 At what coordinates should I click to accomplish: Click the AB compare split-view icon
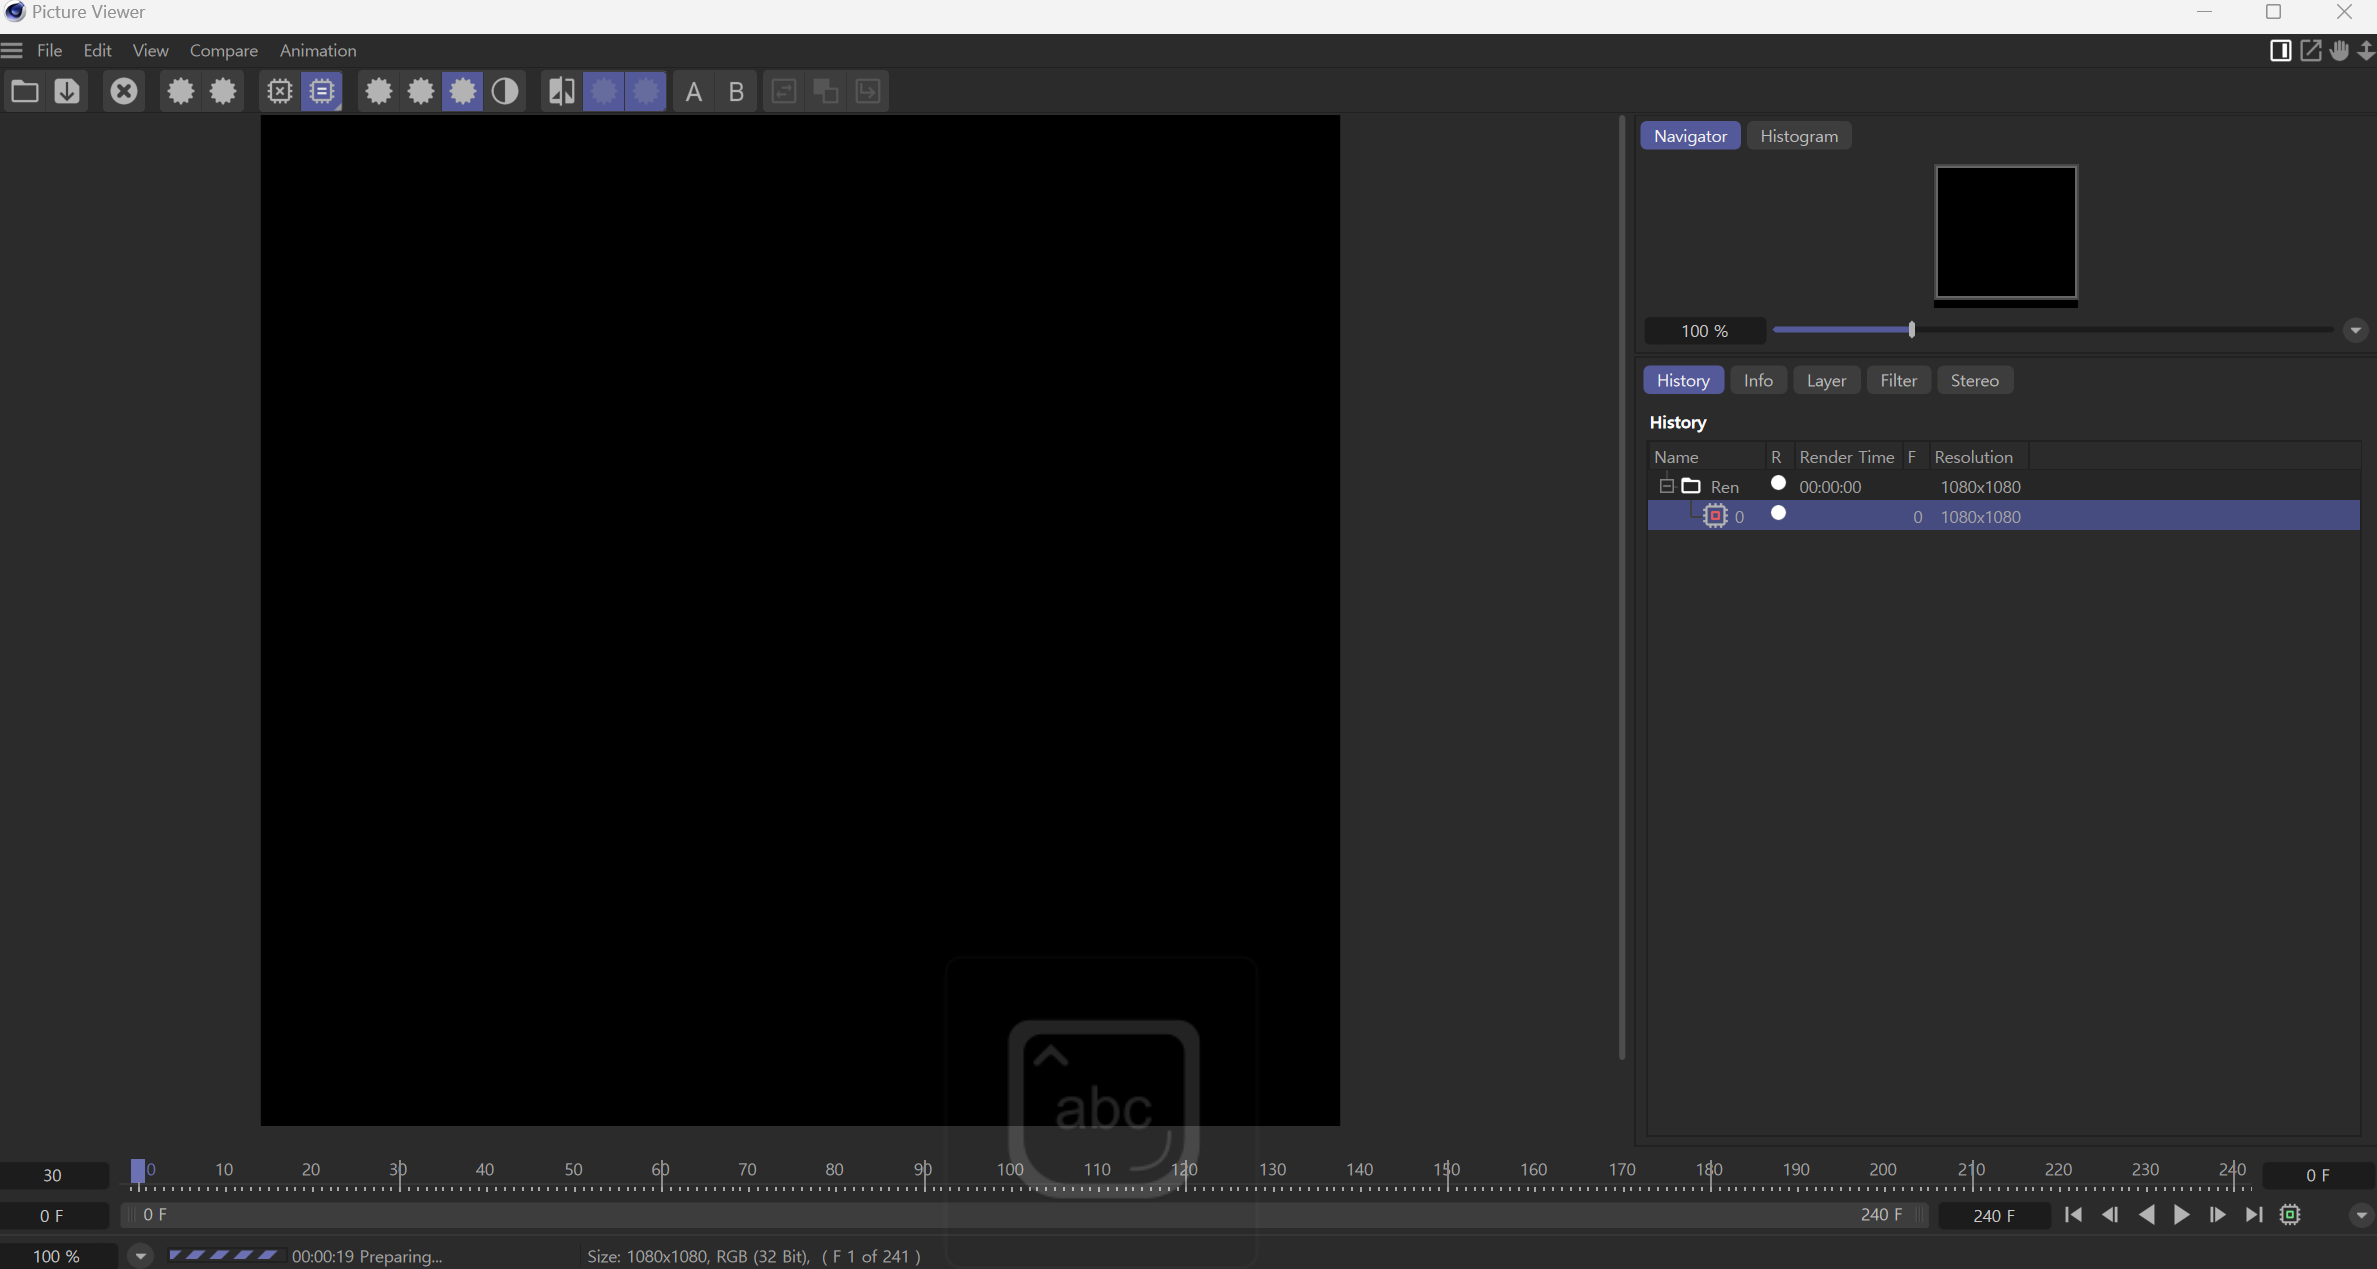[561, 92]
